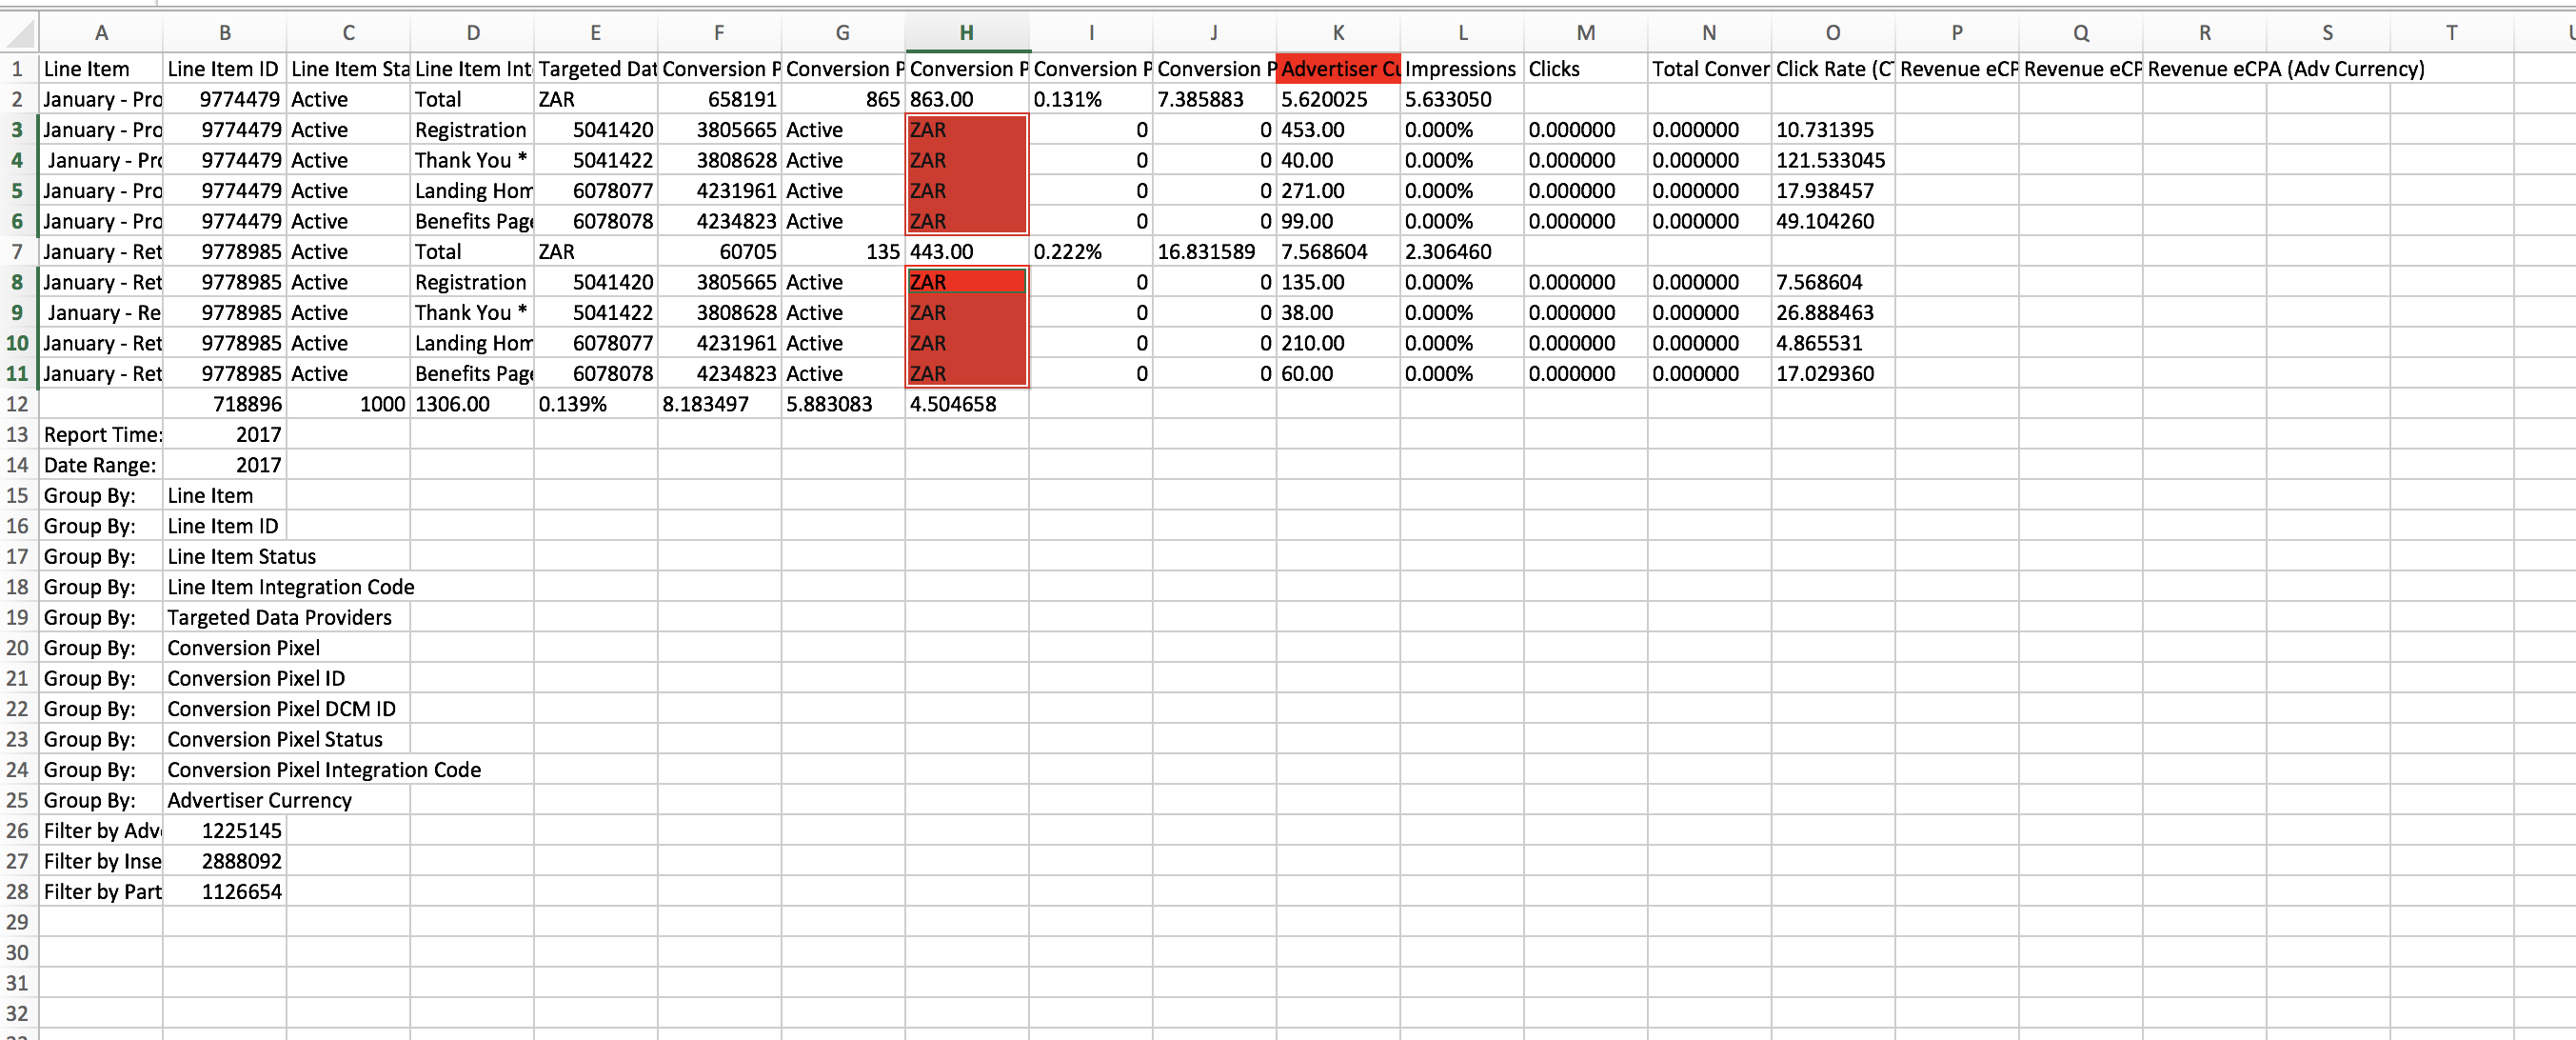The width and height of the screenshot is (2576, 1040).
Task: Click the Clicks header cell
Action: (x=1584, y=69)
